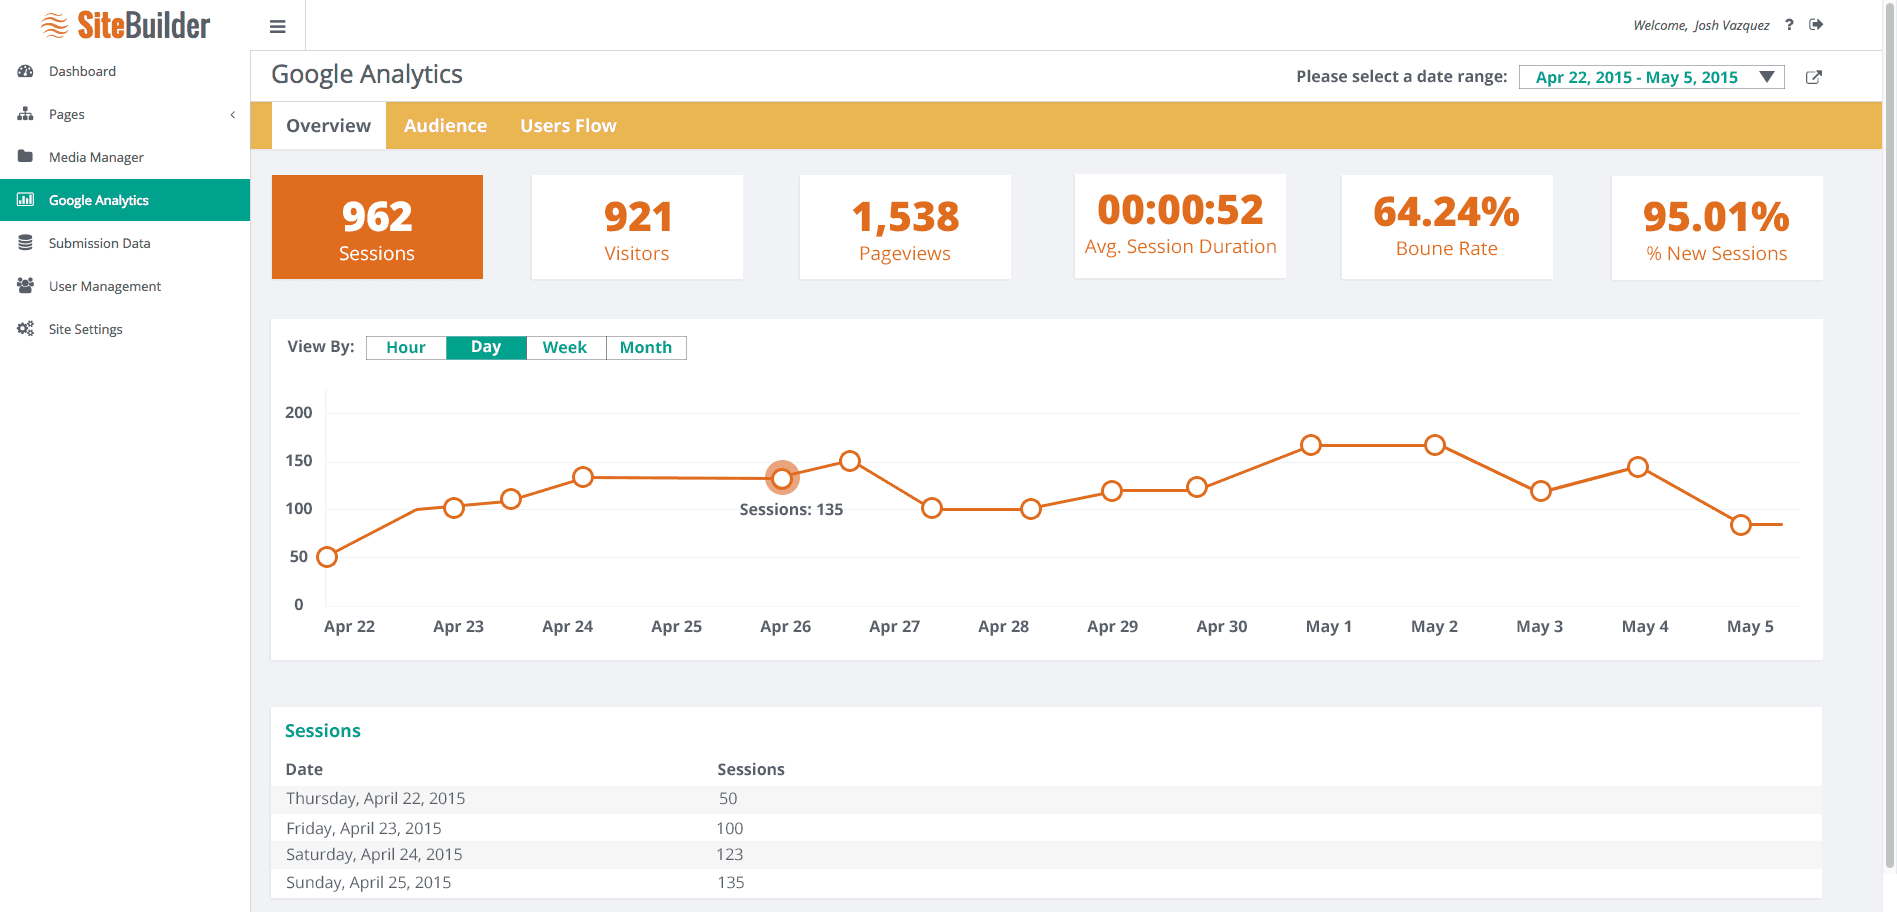This screenshot has width=1897, height=912.
Task: Expand the Pages submenu chevron
Action: 233,114
